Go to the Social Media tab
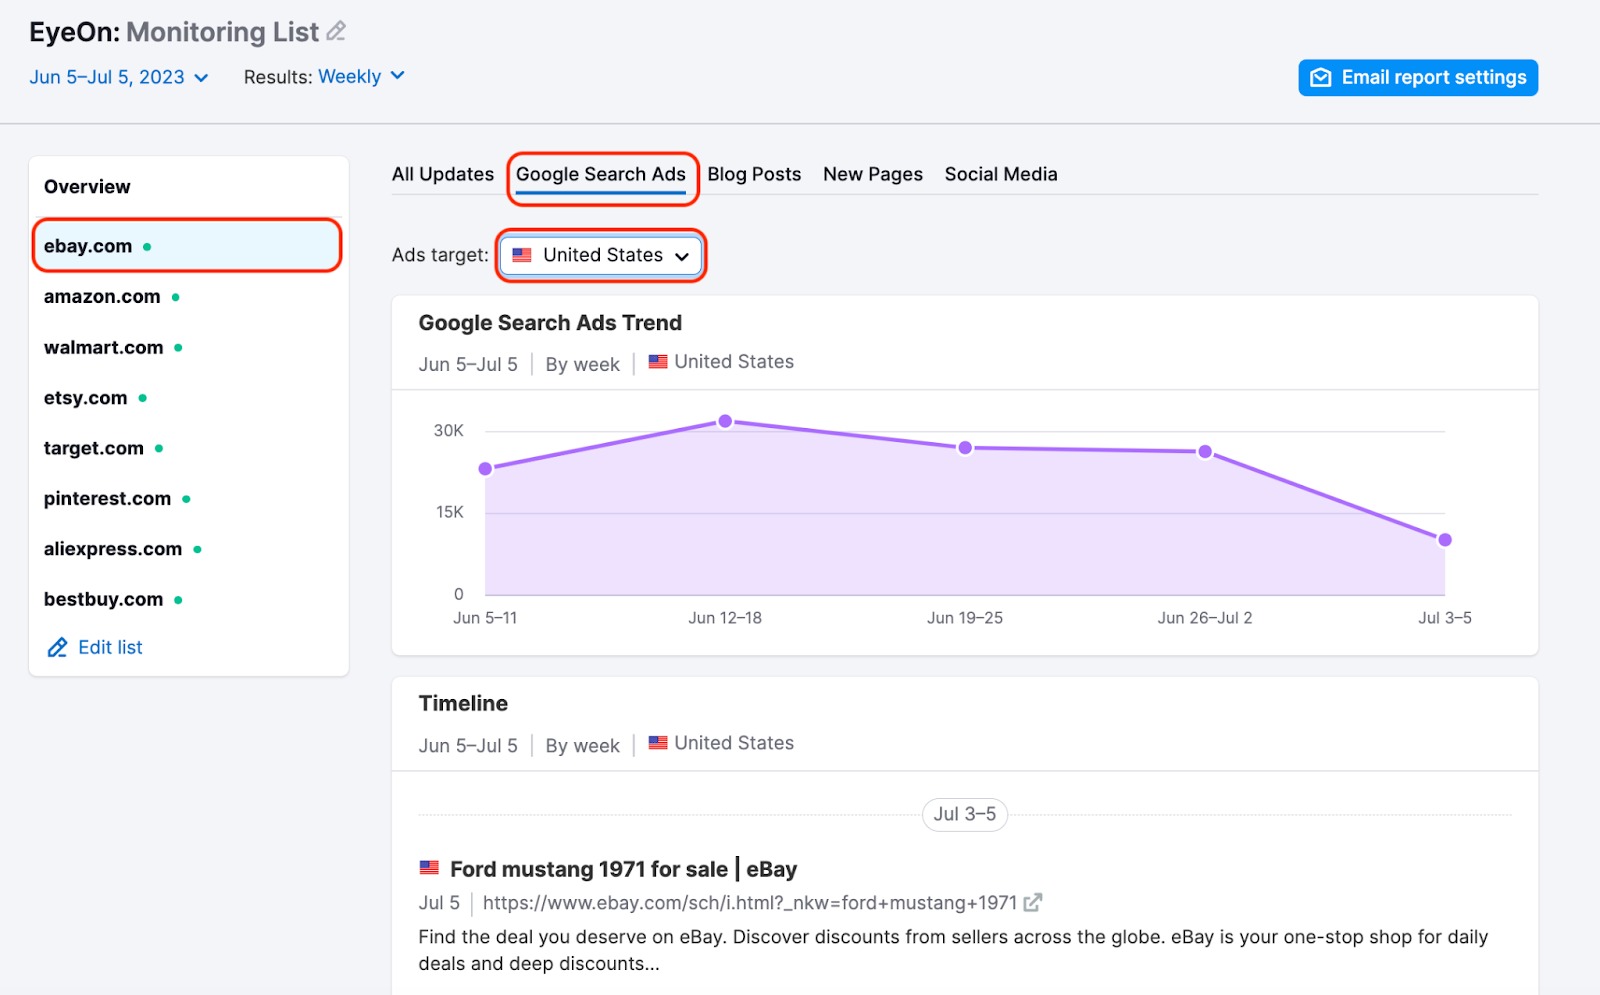This screenshot has height=995, width=1600. (1000, 174)
